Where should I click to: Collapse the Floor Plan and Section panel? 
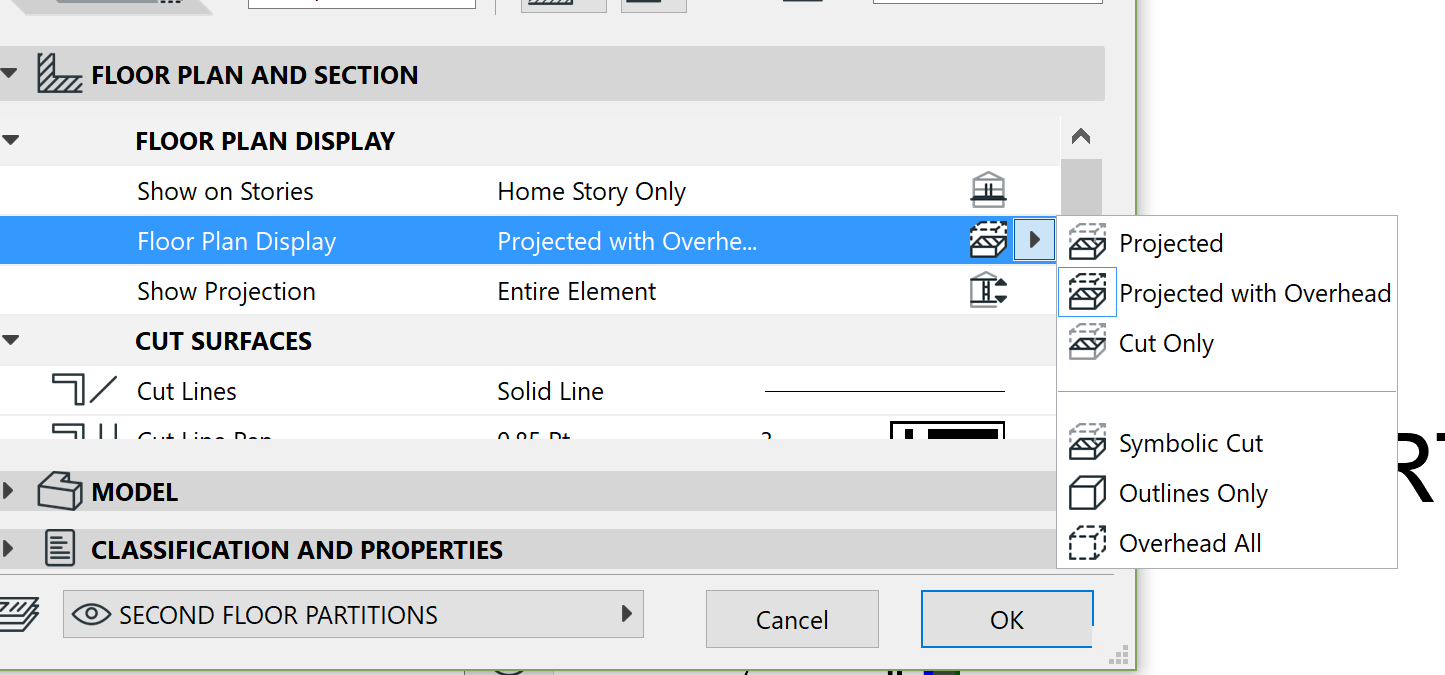(x=10, y=74)
